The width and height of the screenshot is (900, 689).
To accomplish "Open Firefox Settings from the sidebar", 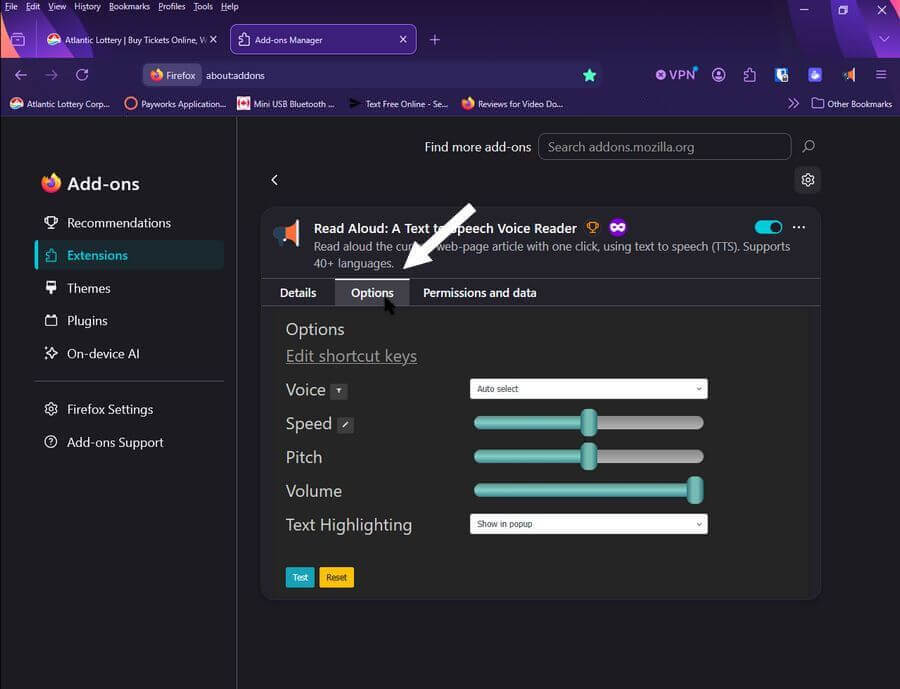I will coord(129,409).
